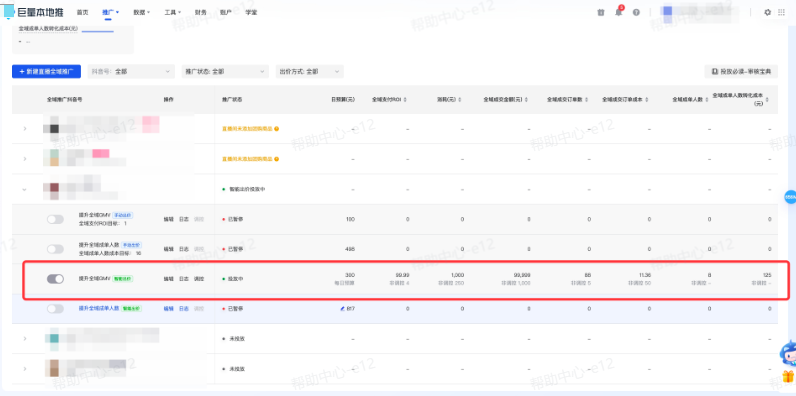Open the notification bell icon
The image size is (796, 396).
(618, 12)
